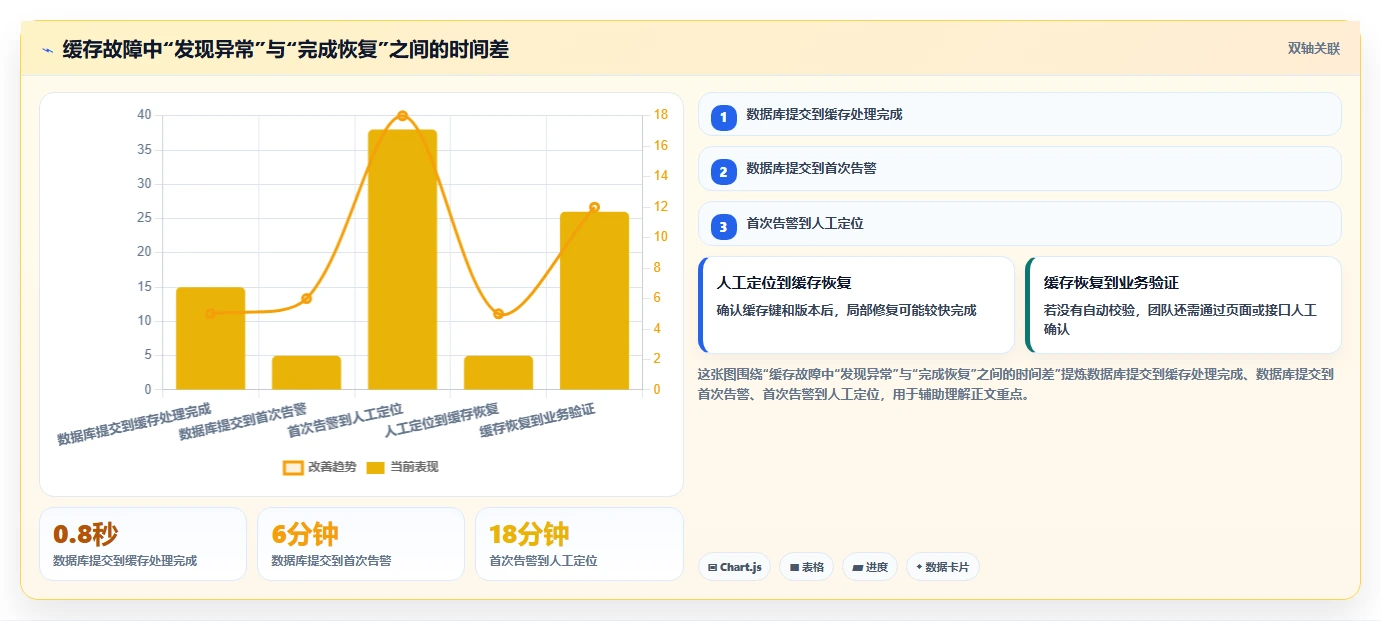Select list row 首次告警到人工定位 beside badge 3
Viewport: 1381px width, 621px height.
pyautogui.click(x=1019, y=224)
